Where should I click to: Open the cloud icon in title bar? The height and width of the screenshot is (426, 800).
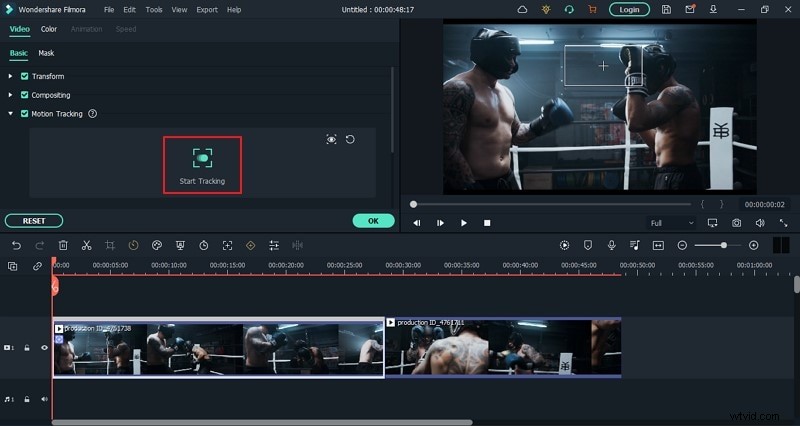522,9
